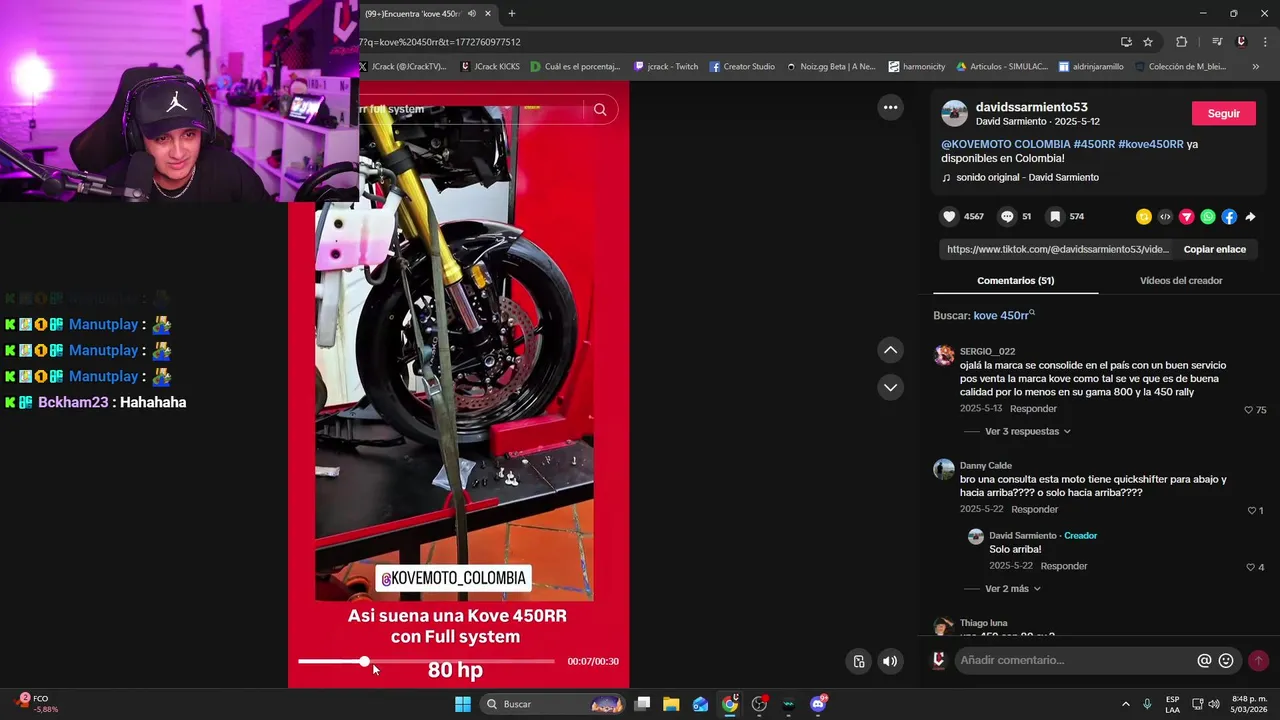
Task: Bookmark this page with the star icon
Action: [x=1148, y=42]
